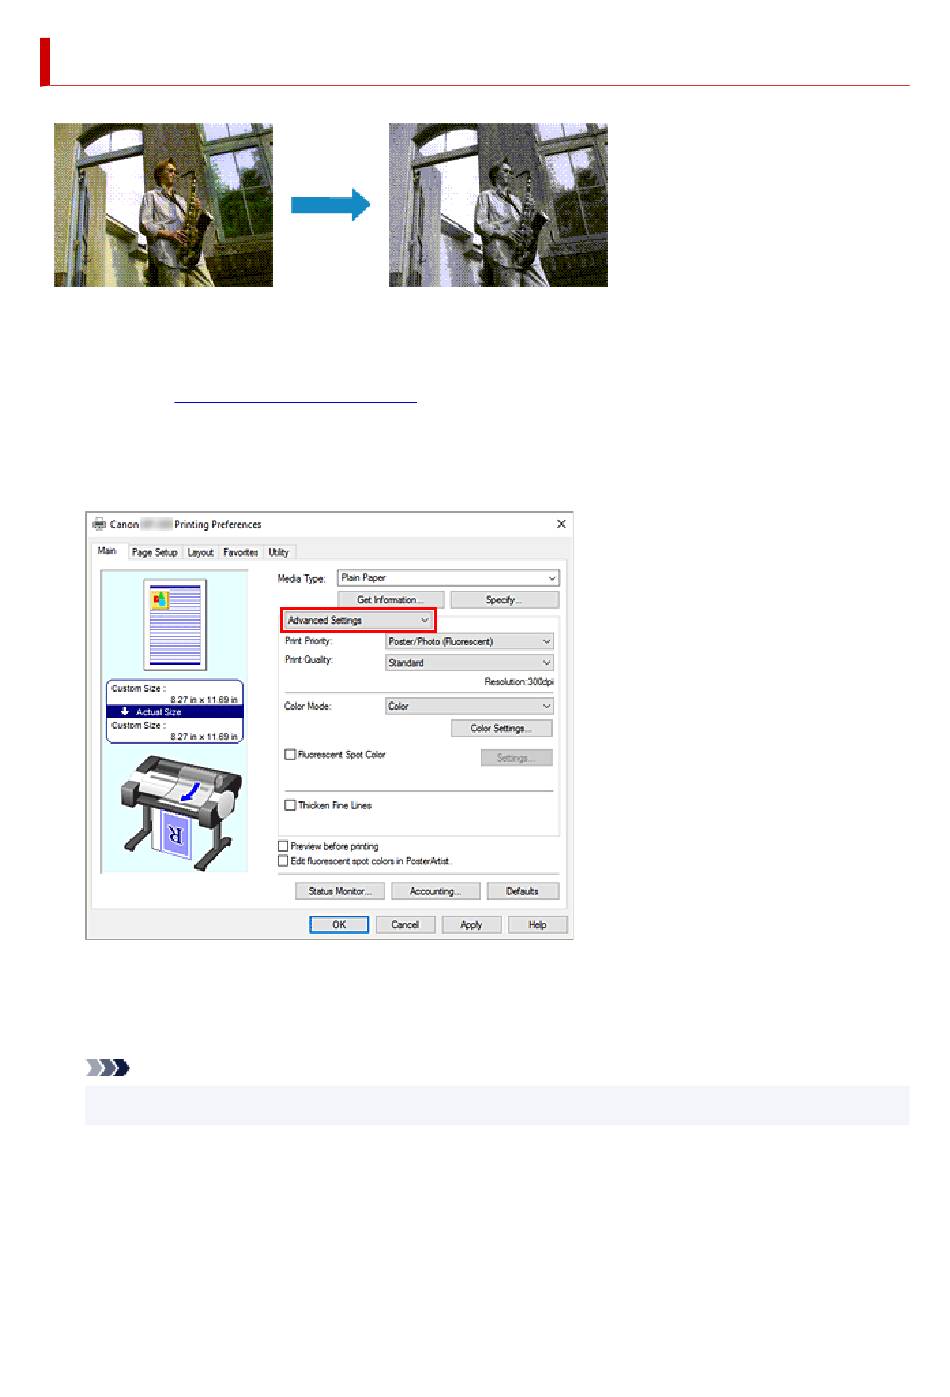Open the Utility tab
The width and height of the screenshot is (950, 1397).
point(279,552)
